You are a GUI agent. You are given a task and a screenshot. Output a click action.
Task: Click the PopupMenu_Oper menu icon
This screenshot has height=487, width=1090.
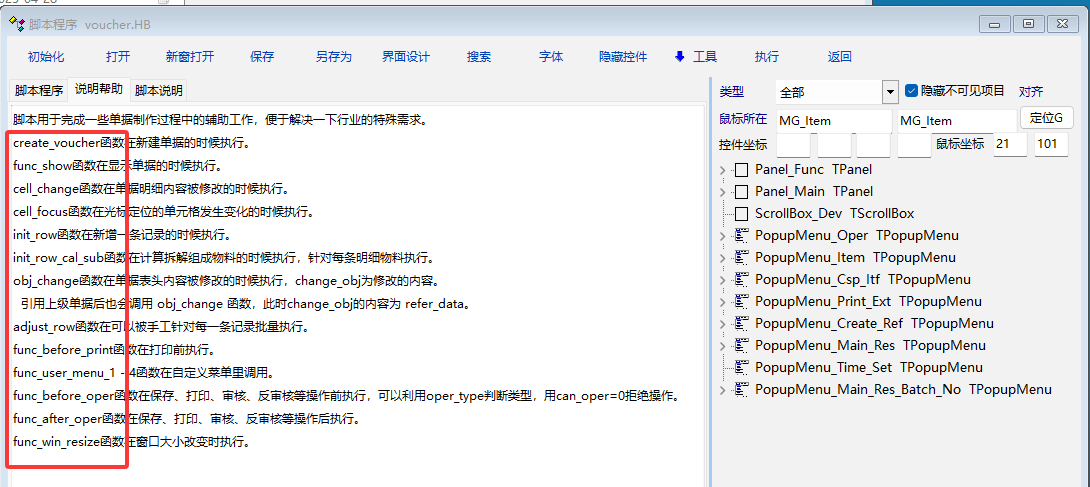742,236
